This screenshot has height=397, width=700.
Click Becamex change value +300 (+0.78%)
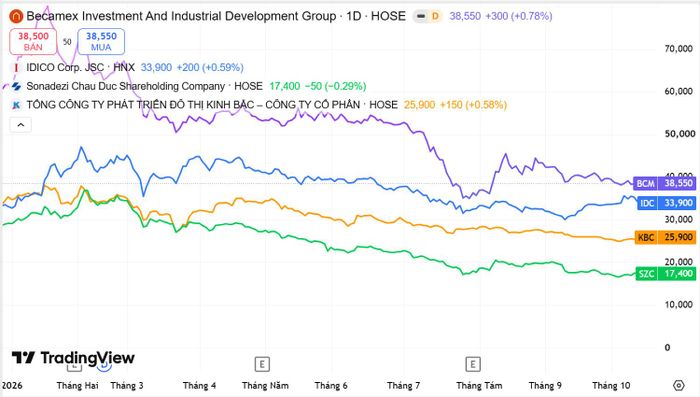tap(519, 17)
